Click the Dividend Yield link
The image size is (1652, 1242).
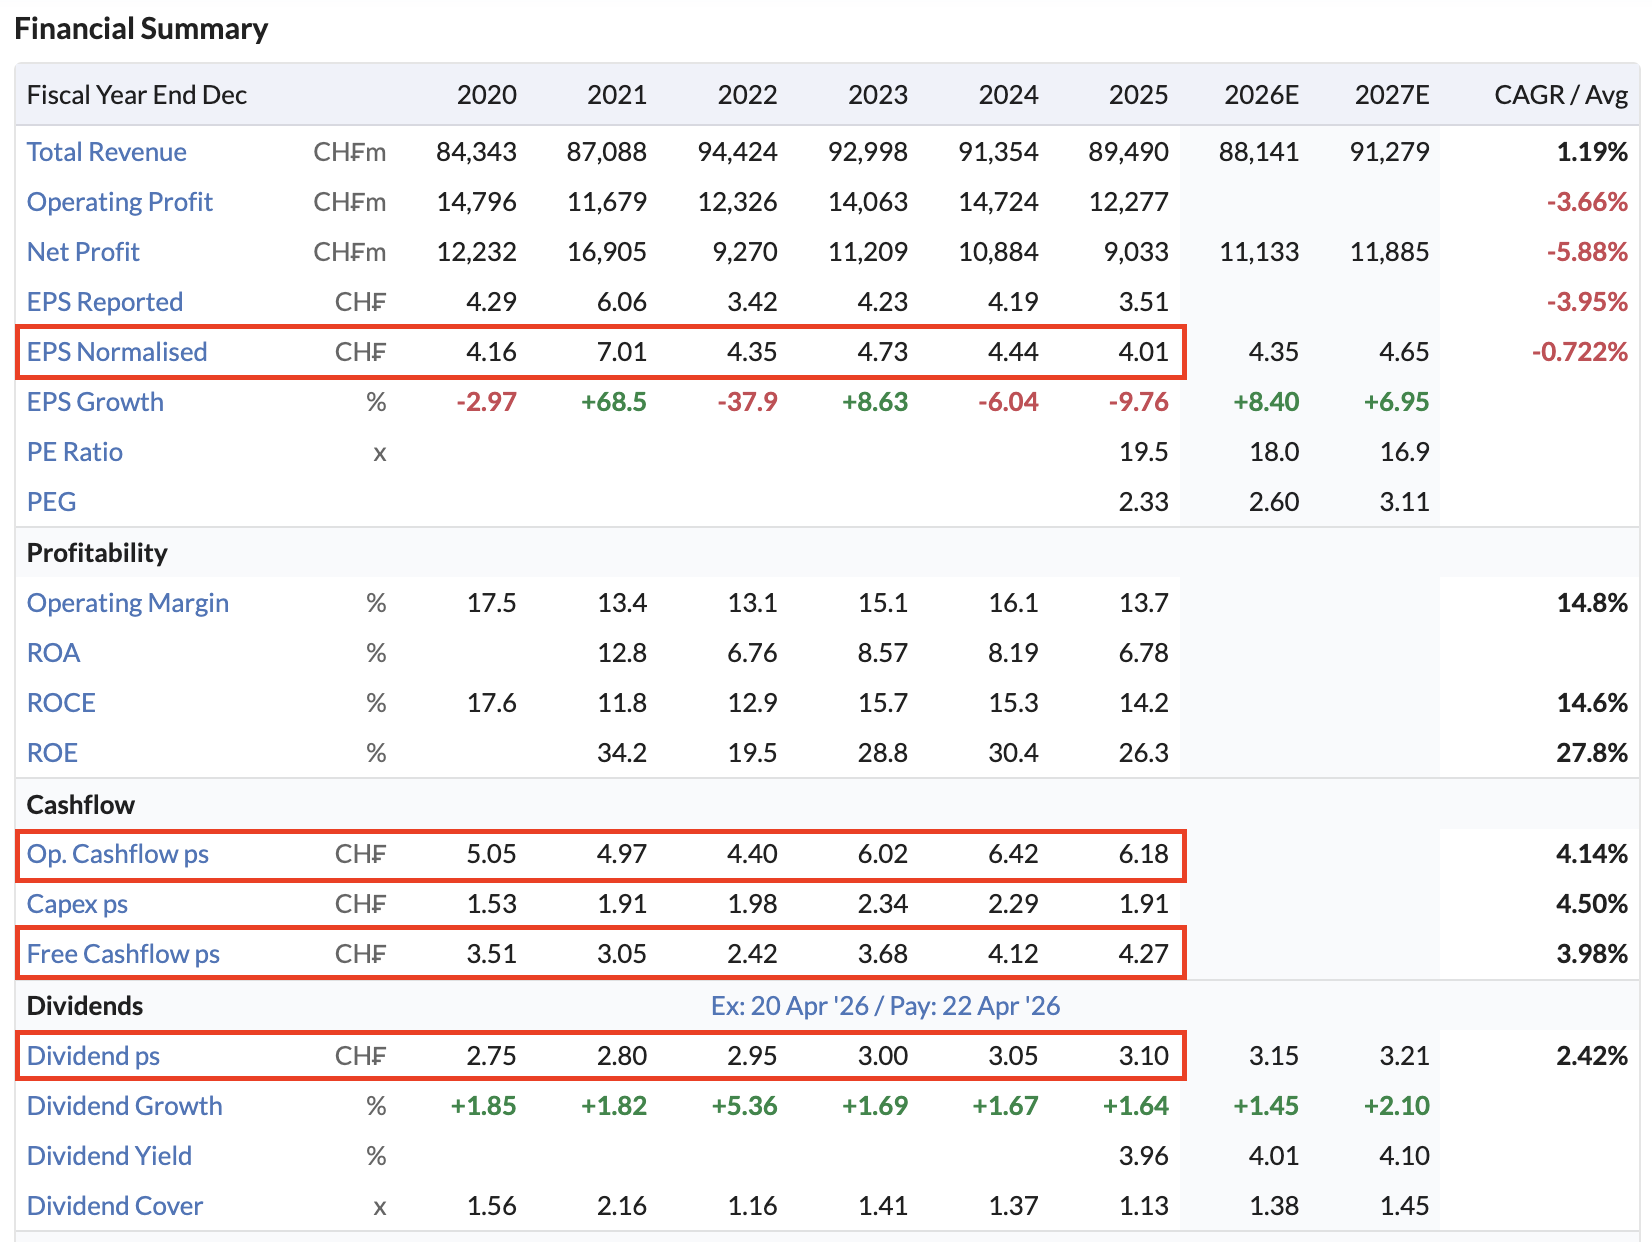pos(109,1156)
